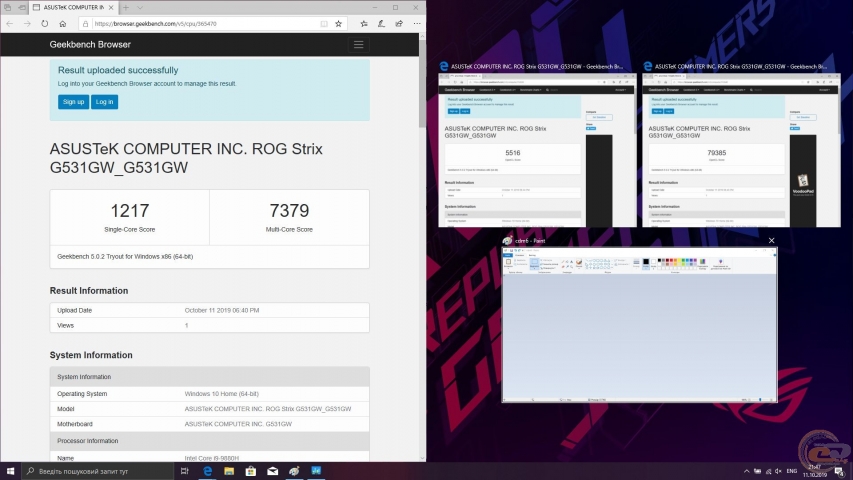Add page to favorites with star icon
The image size is (853, 480).
(338, 24)
